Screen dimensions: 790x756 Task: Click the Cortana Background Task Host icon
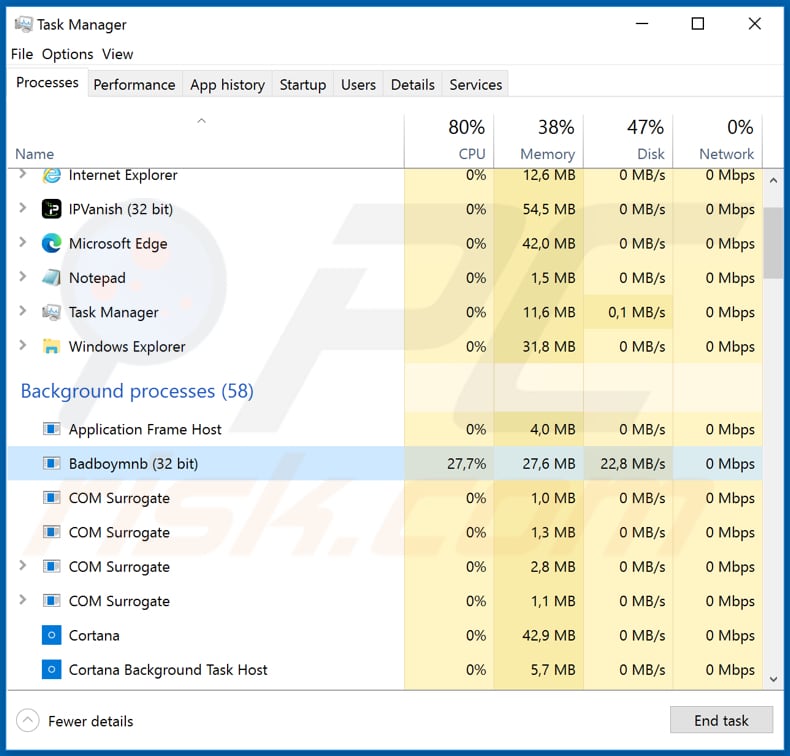[x=51, y=669]
